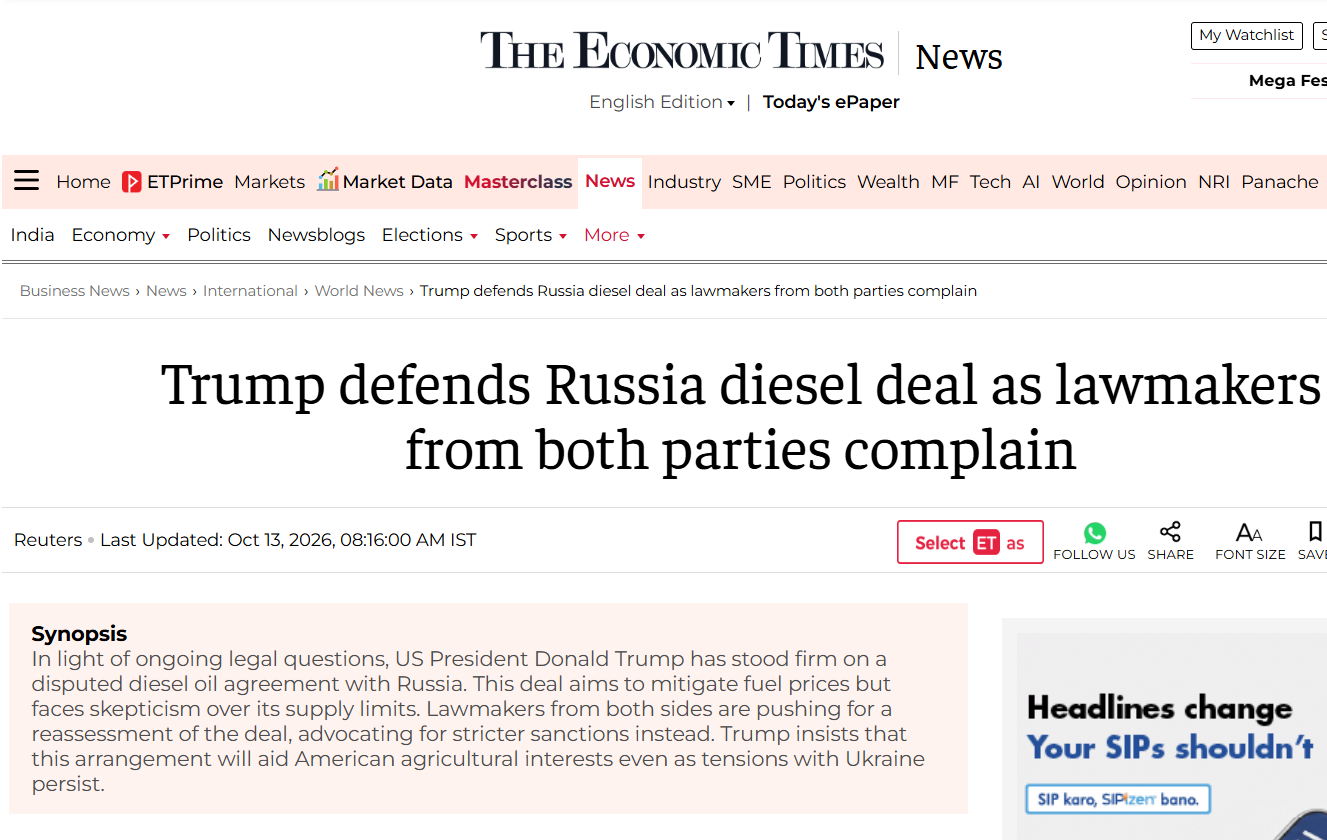This screenshot has width=1327, height=840.
Task: Expand the Sports dropdown menu
Action: point(531,235)
